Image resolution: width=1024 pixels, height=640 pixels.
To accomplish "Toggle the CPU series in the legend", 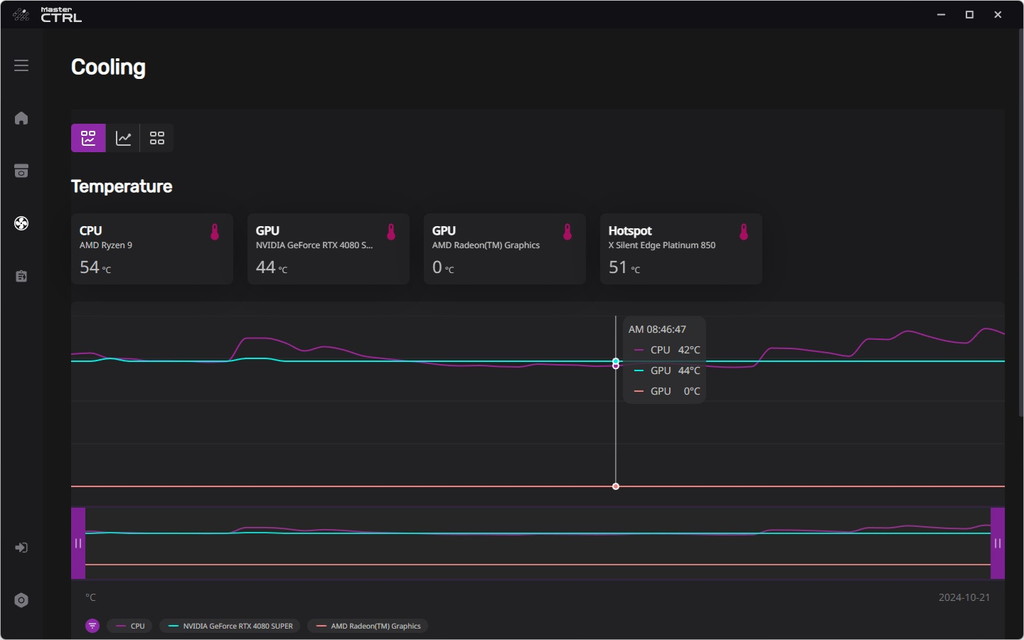I will click(130, 626).
